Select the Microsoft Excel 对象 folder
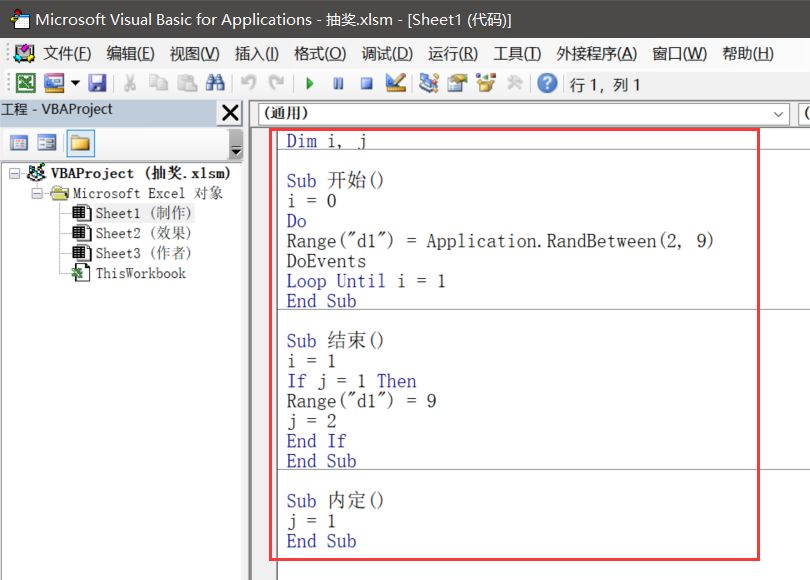Viewport: 810px width, 580px height. point(148,193)
